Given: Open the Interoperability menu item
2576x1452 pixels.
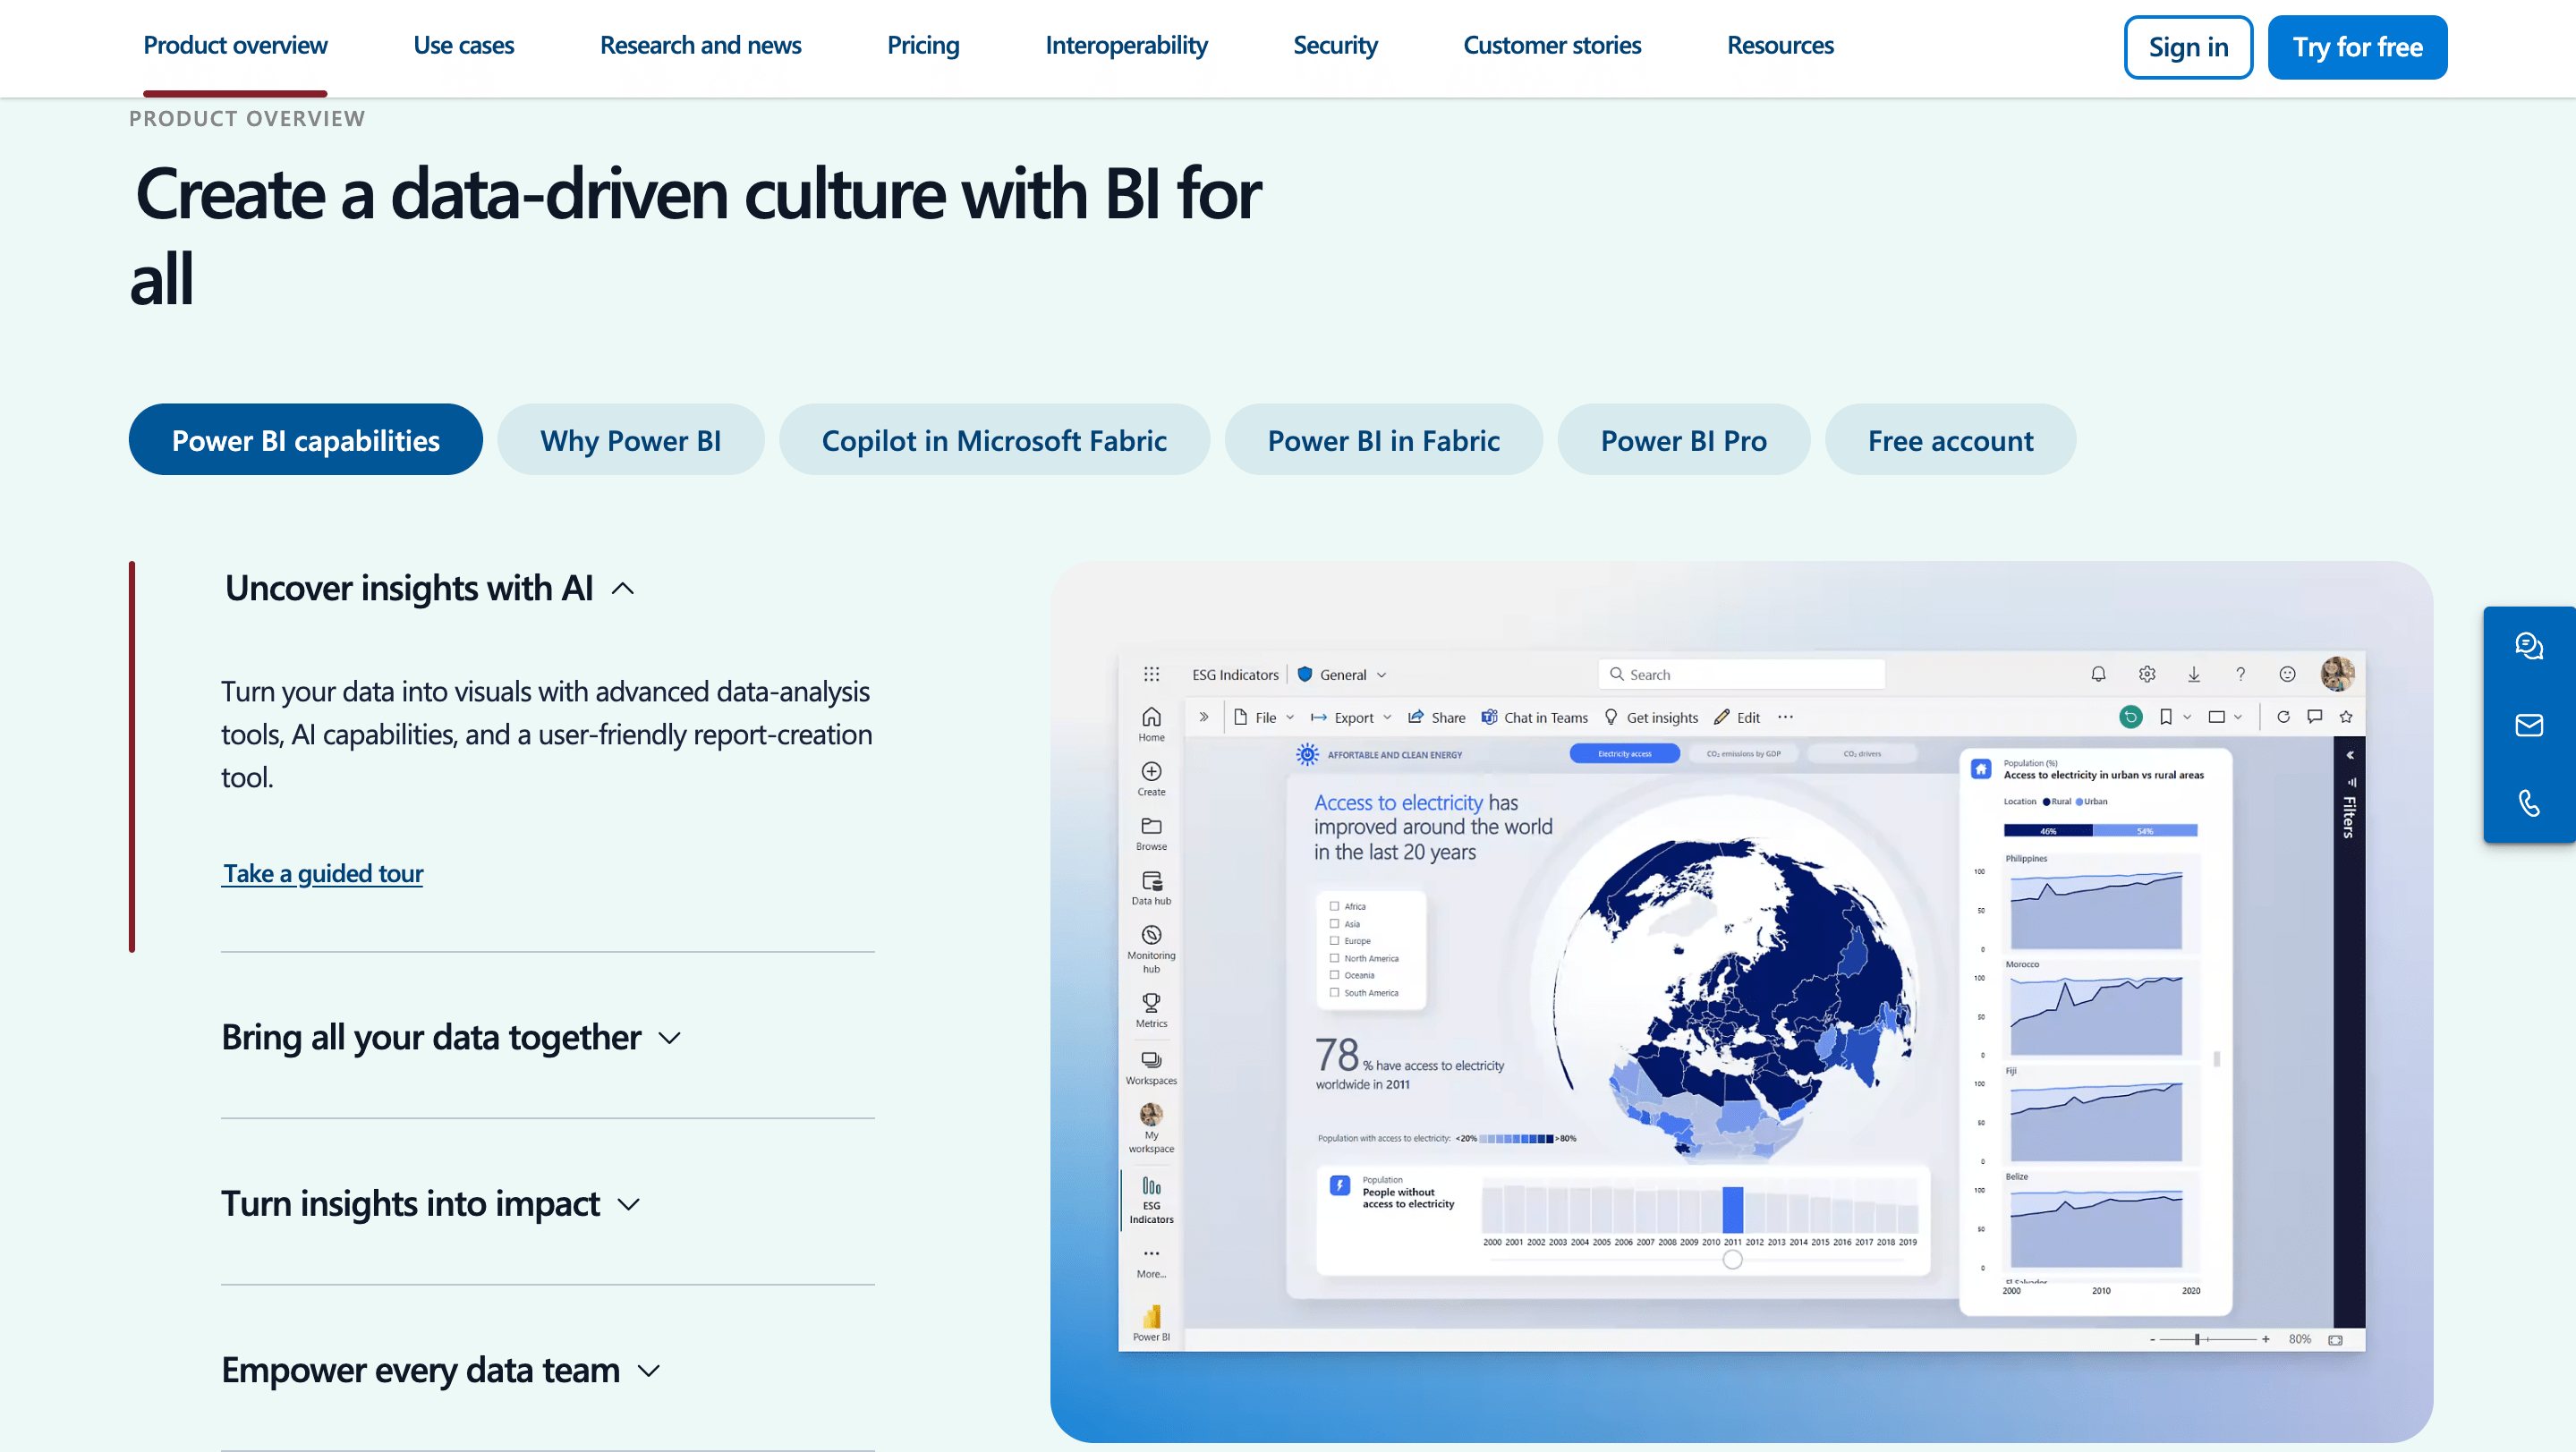Looking at the screenshot, I should (x=1126, y=45).
